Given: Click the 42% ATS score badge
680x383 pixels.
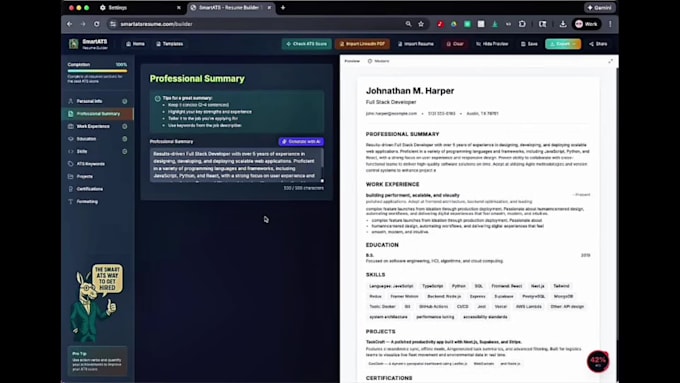Looking at the screenshot, I should tap(598, 361).
